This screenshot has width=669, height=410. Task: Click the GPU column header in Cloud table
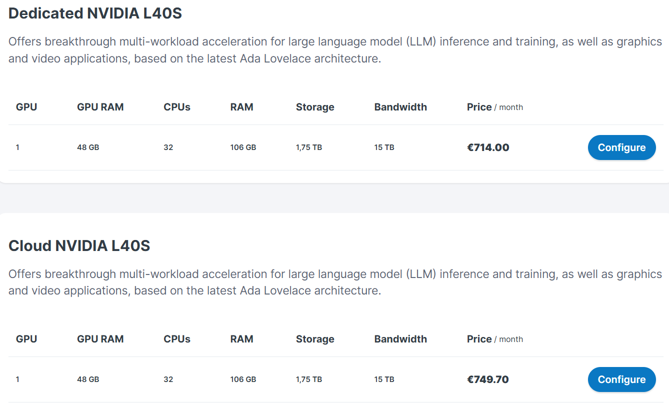pos(26,339)
